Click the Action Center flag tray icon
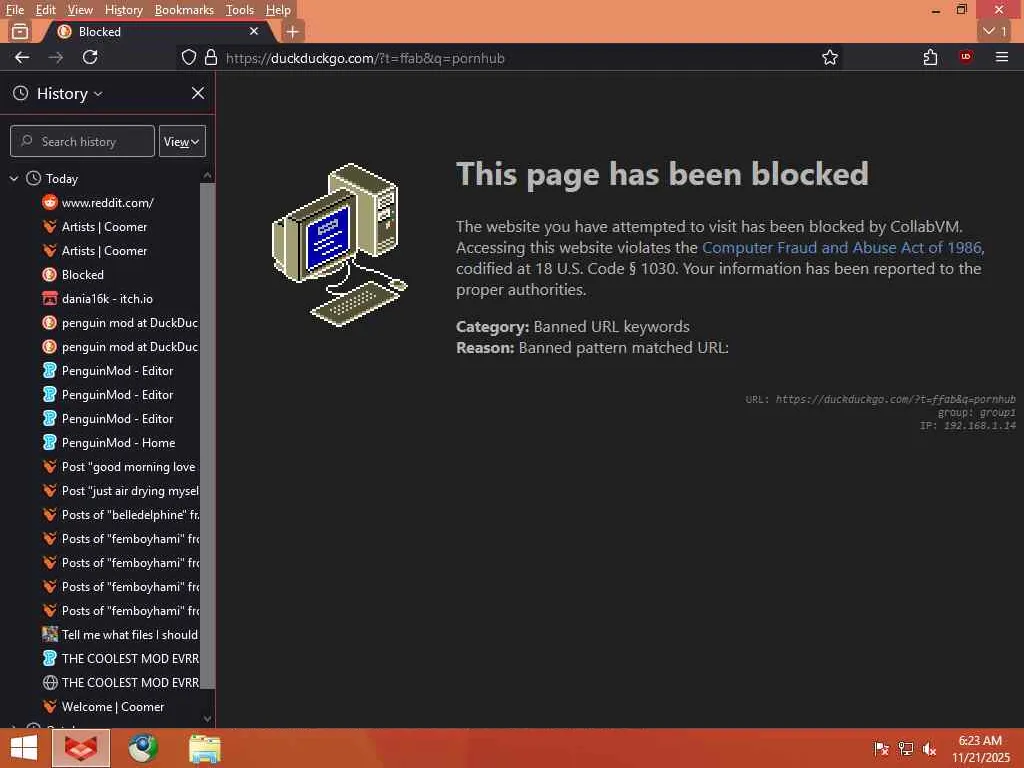The height and width of the screenshot is (768, 1024). 881,748
